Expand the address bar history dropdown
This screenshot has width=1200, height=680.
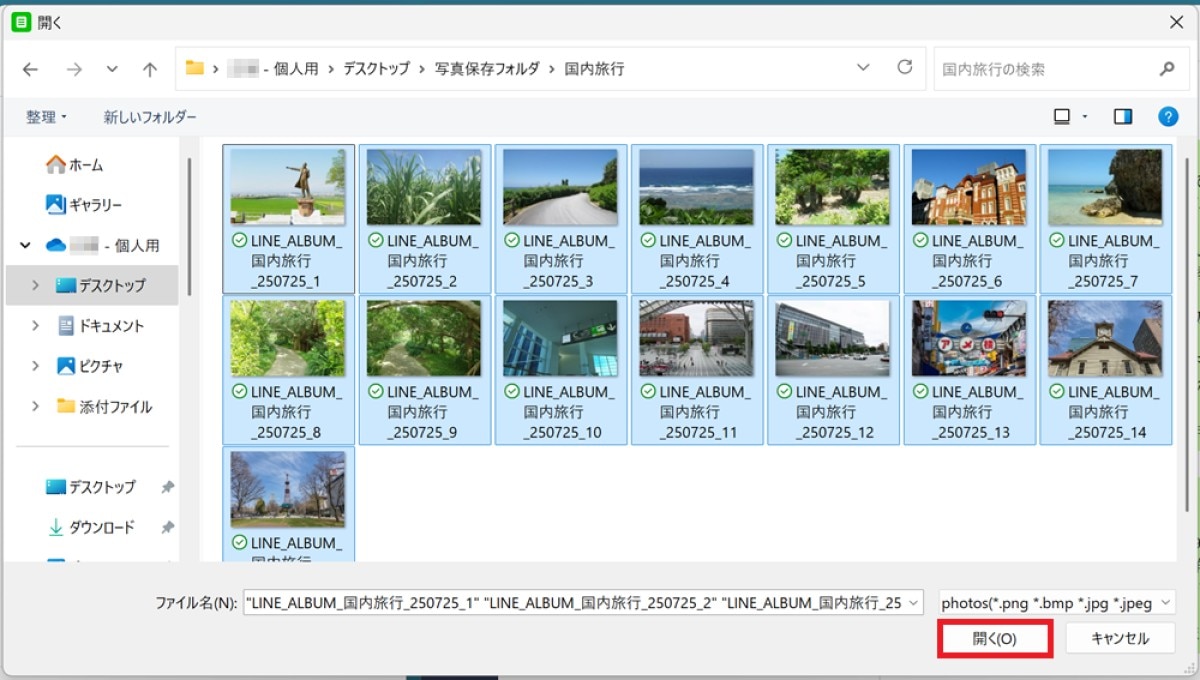pos(864,68)
